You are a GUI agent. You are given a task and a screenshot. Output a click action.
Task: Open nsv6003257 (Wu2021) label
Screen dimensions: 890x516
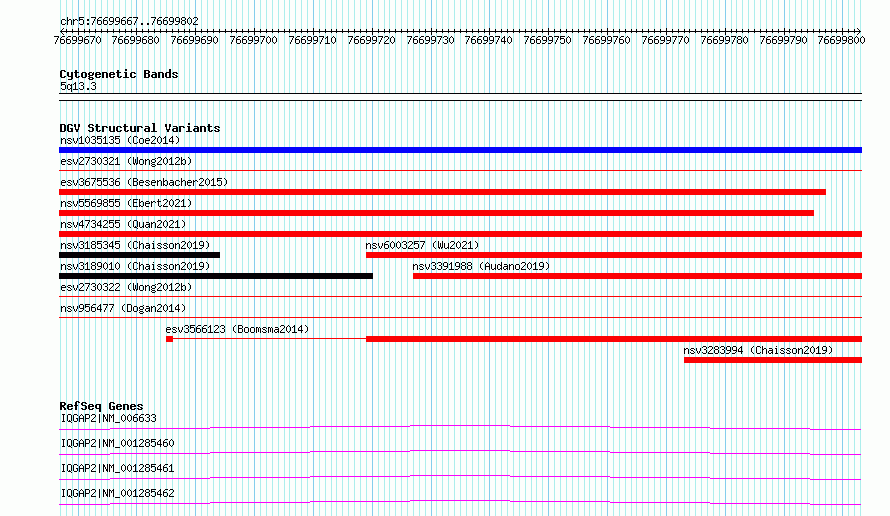pyautogui.click(x=422, y=245)
